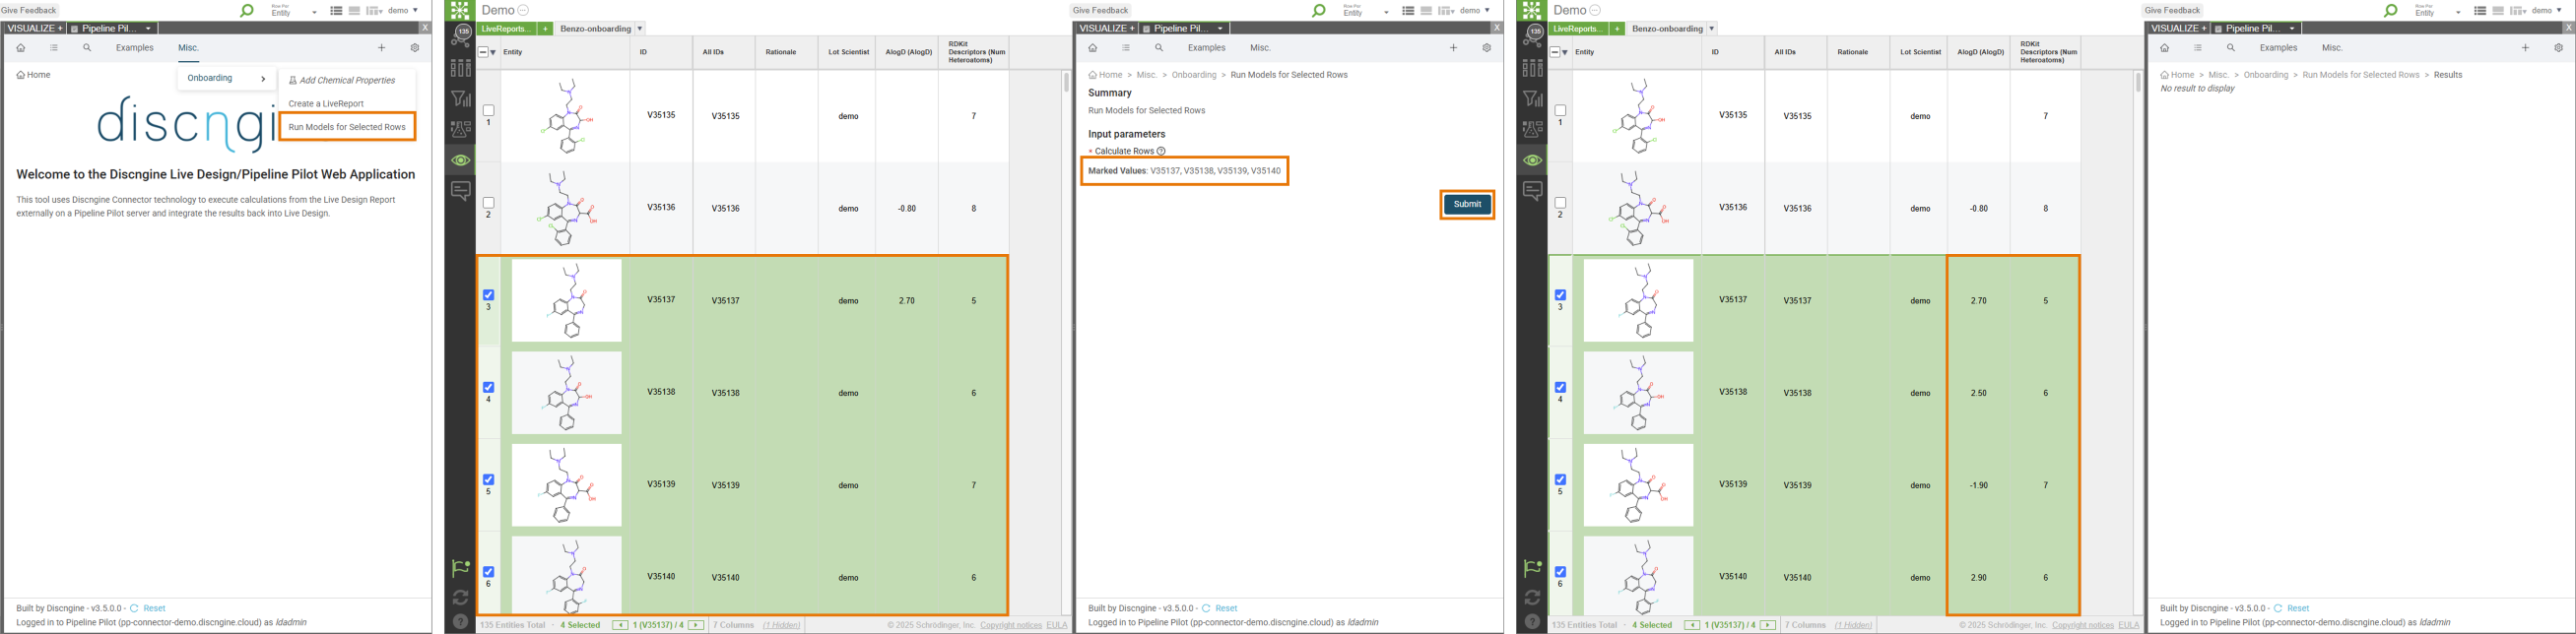Open the Pipeline Pil... dropdown above the welcome panel
The width and height of the screenshot is (2576, 634).
point(149,29)
